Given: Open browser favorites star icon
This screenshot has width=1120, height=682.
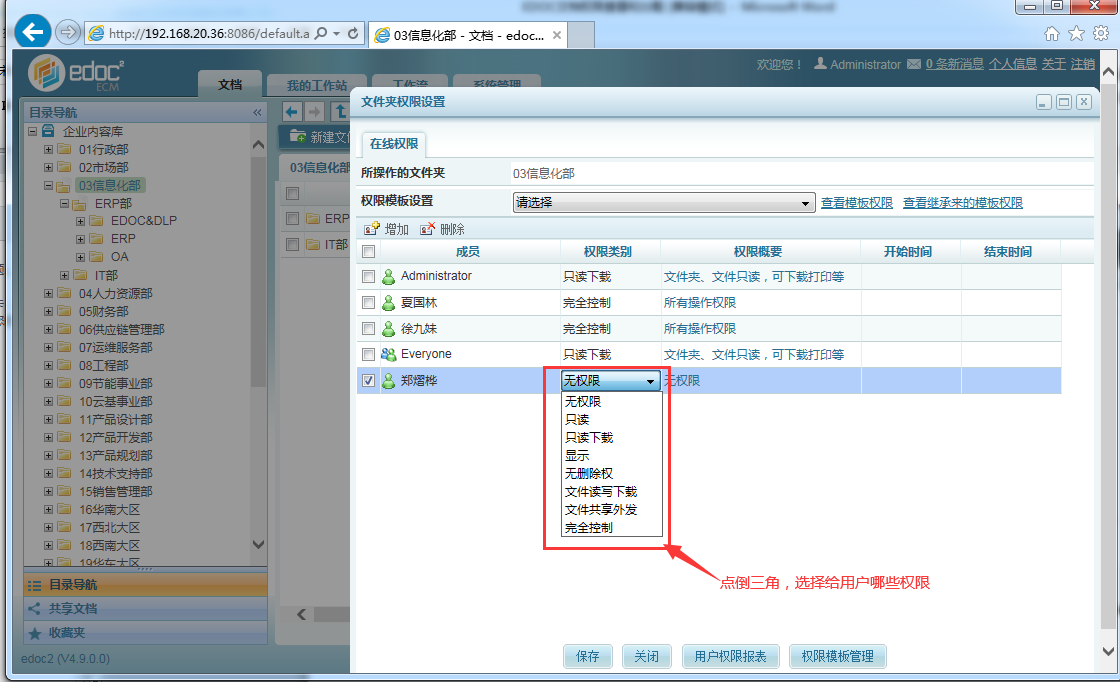Looking at the screenshot, I should 1076,33.
